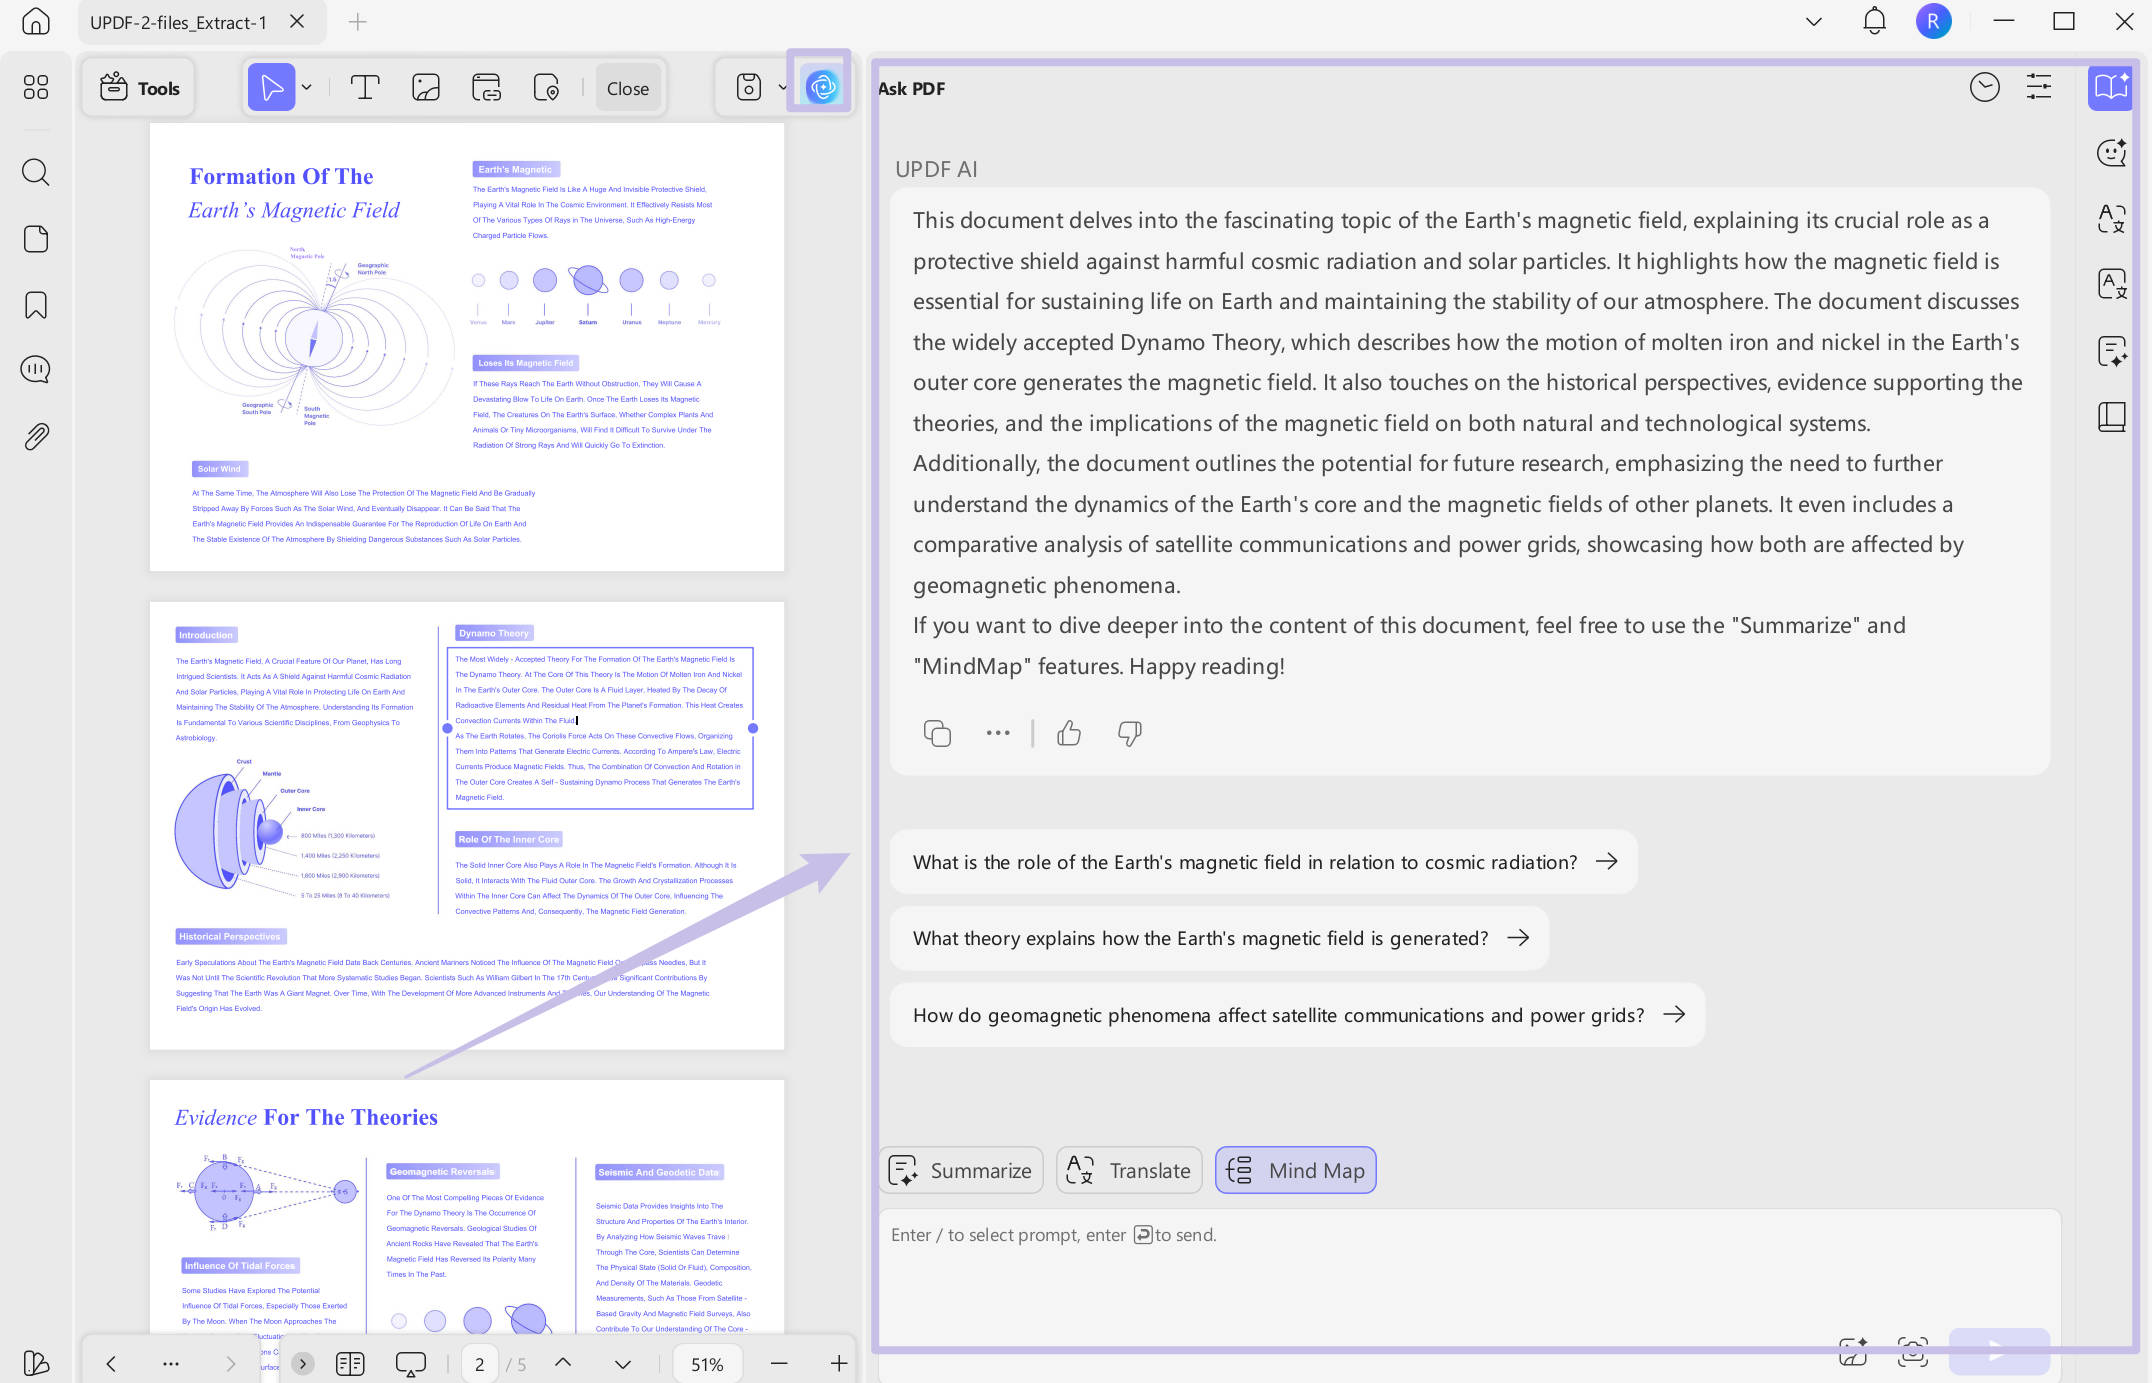Open the page layout view options
The height and width of the screenshot is (1383, 2152).
[x=350, y=1364]
